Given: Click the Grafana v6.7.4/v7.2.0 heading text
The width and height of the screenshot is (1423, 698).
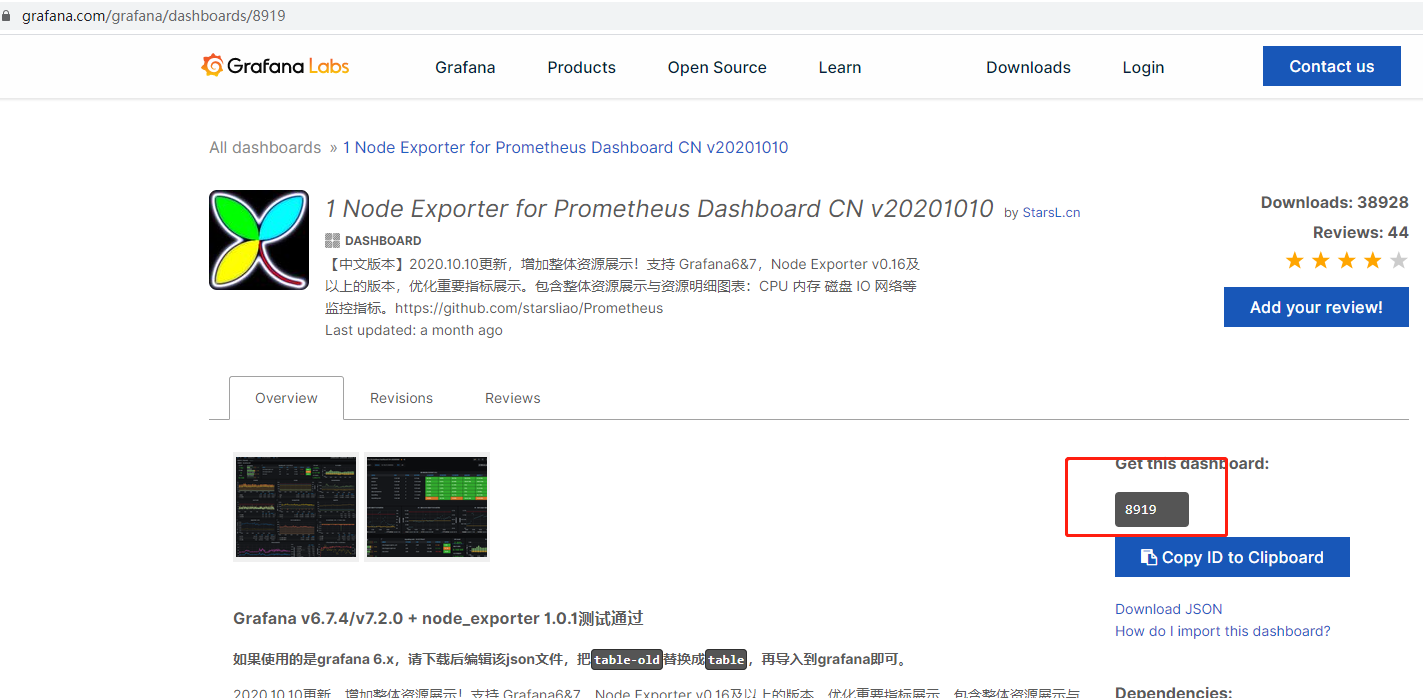Looking at the screenshot, I should click(438, 618).
